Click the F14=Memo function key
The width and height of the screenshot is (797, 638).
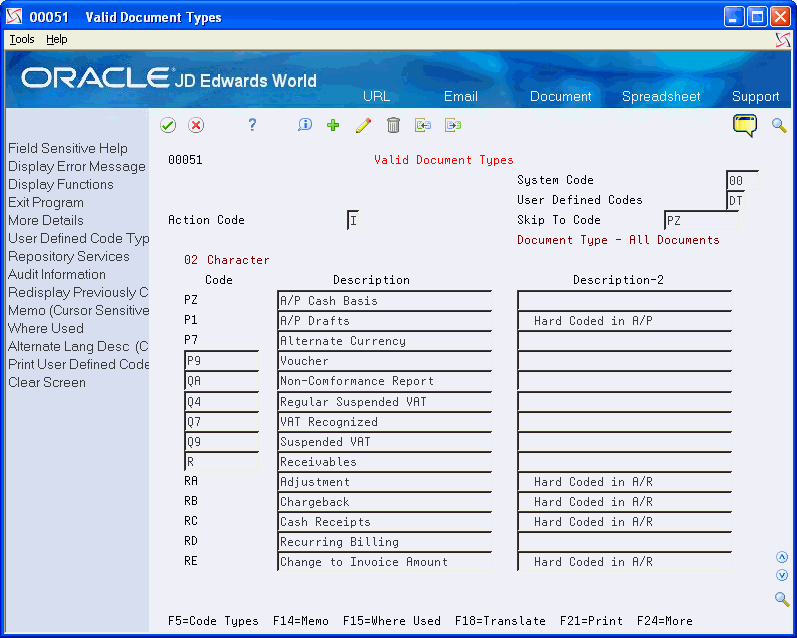[x=300, y=621]
